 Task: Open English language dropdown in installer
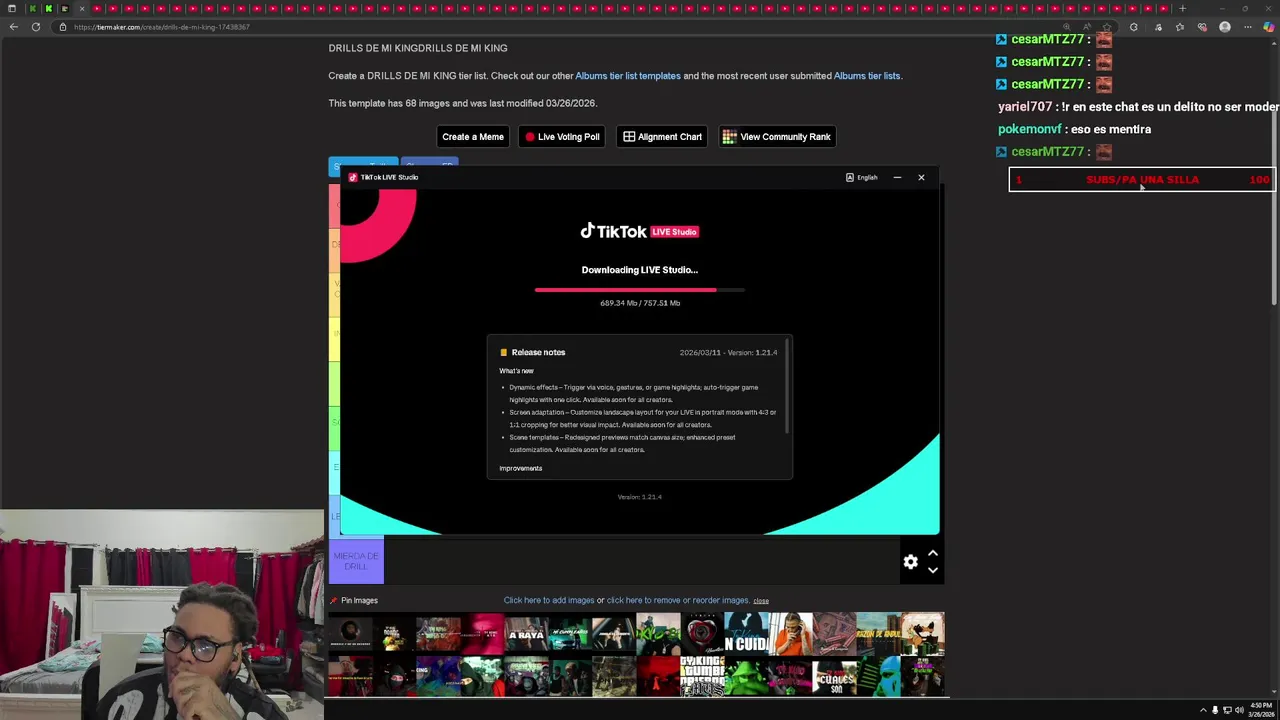pos(862,178)
